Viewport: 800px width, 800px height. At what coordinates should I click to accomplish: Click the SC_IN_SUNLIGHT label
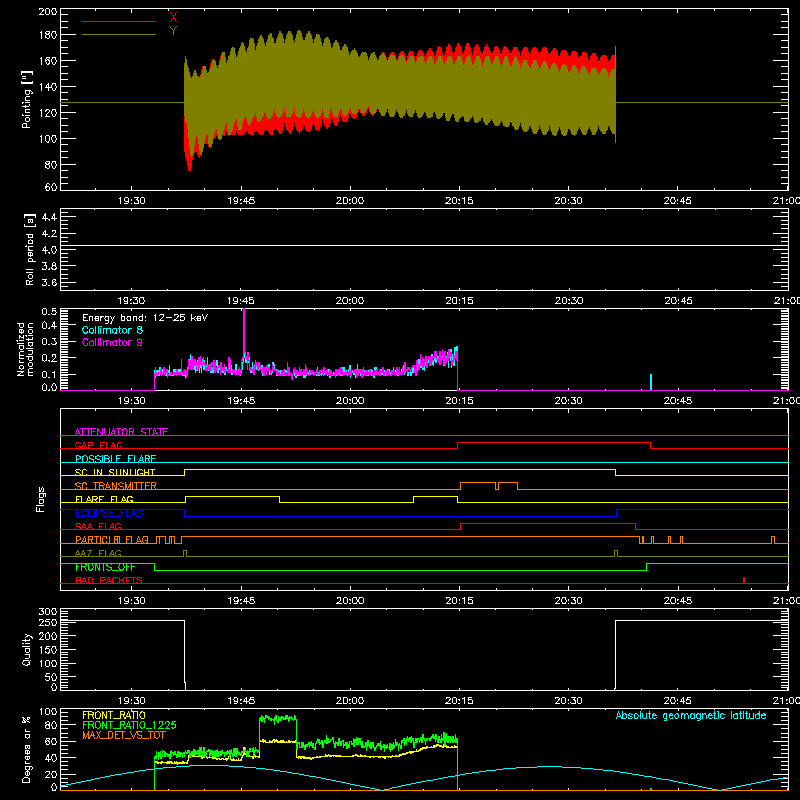pos(115,472)
